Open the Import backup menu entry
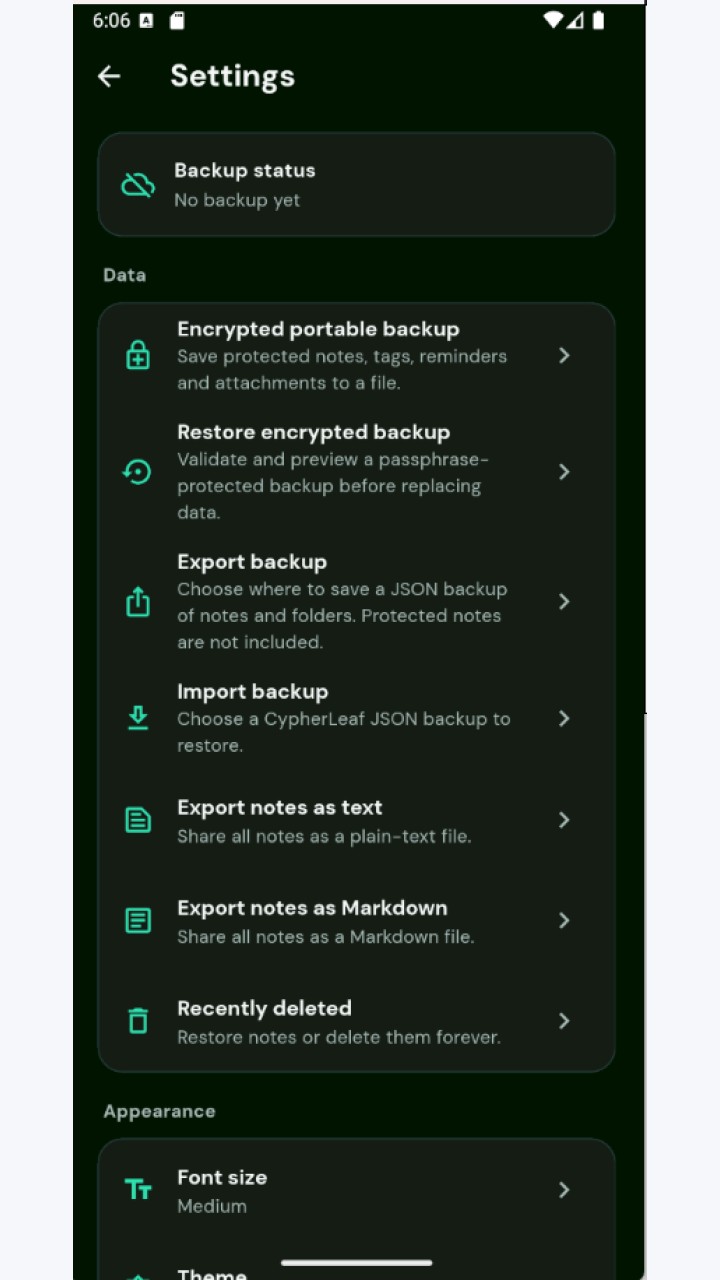Viewport: 720px width, 1280px height. pos(356,718)
